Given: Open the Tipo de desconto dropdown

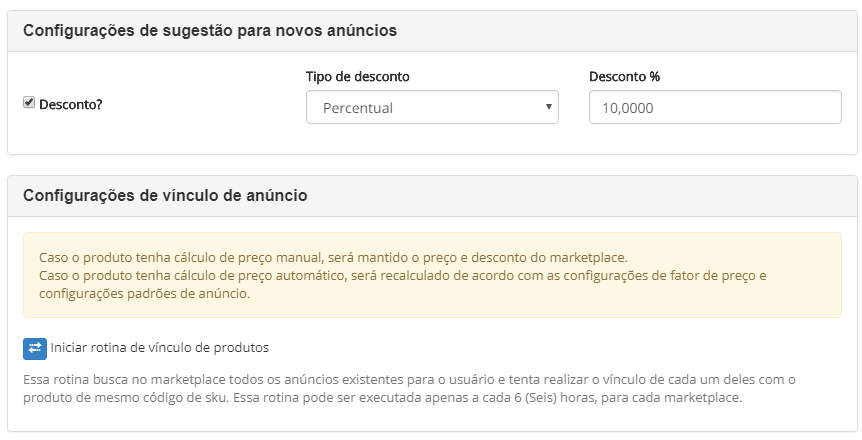Looking at the screenshot, I should [x=432, y=107].
